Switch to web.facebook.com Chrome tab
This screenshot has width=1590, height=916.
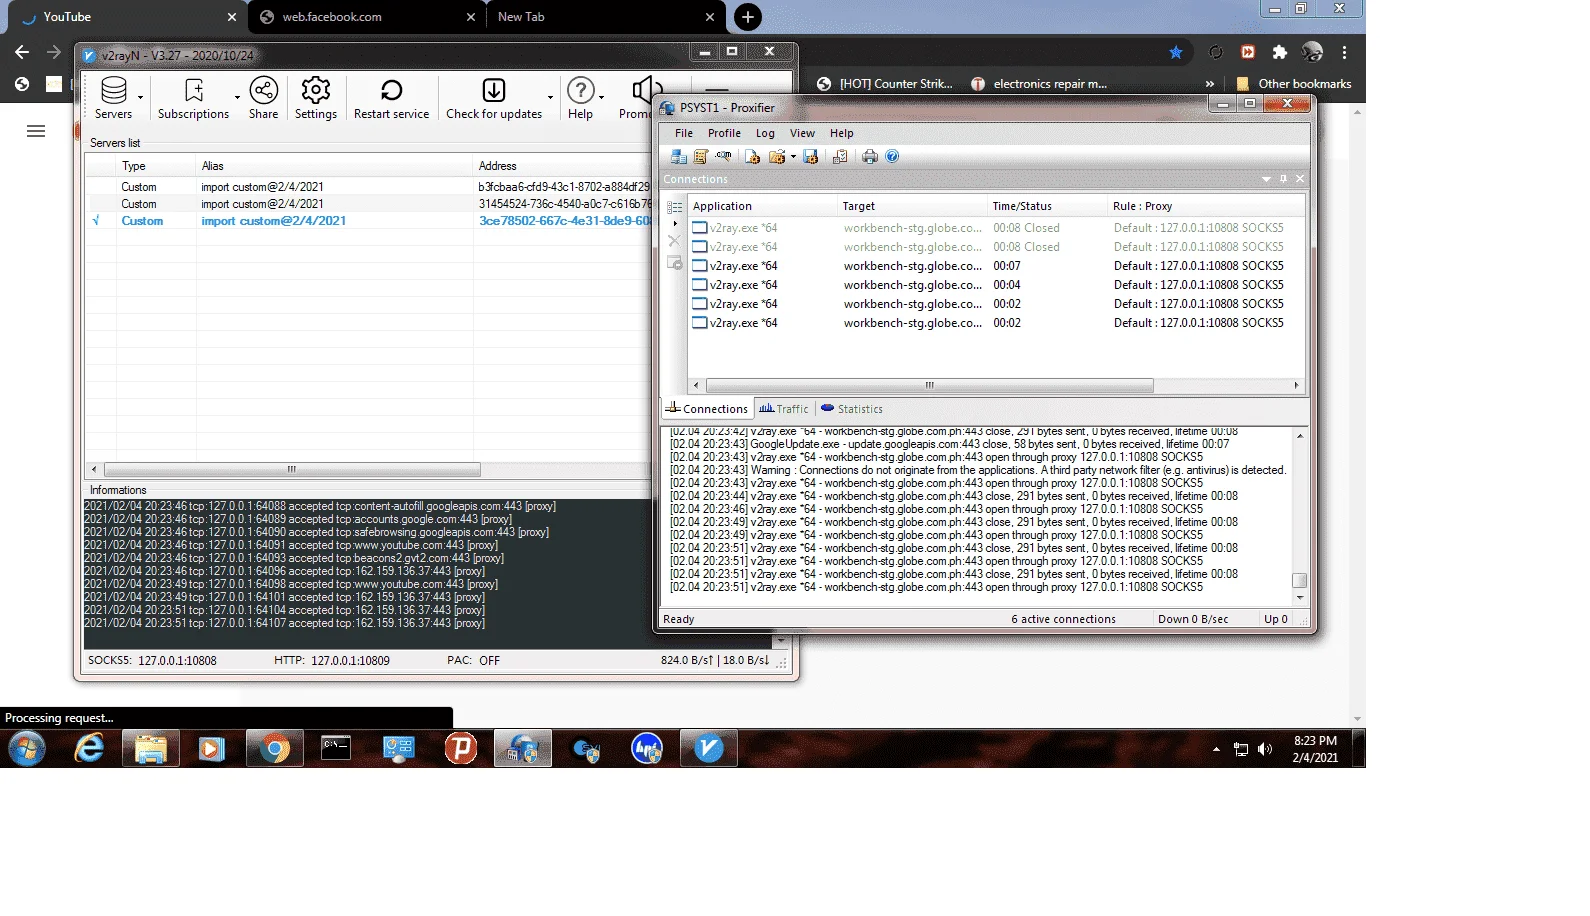click(x=366, y=17)
